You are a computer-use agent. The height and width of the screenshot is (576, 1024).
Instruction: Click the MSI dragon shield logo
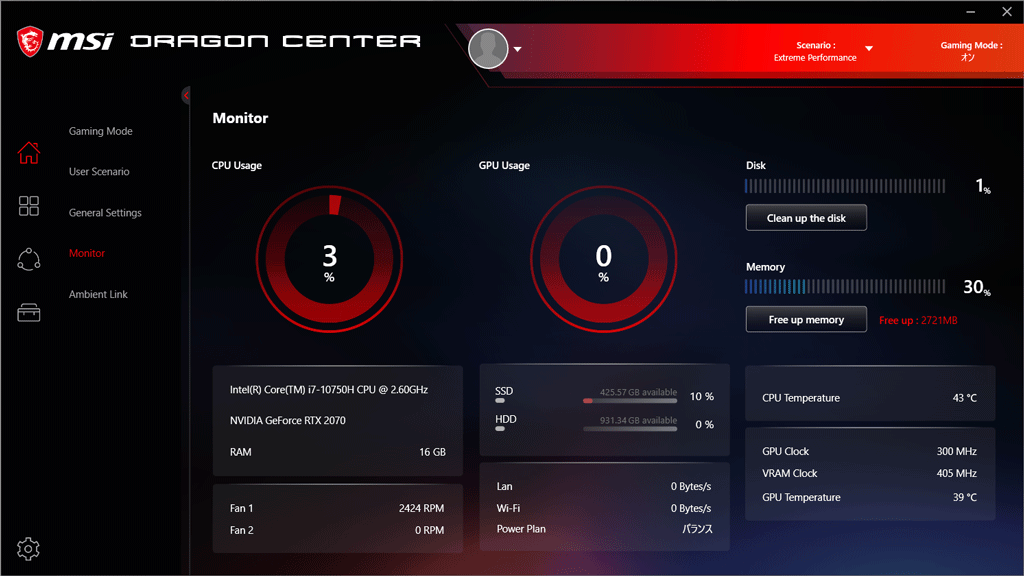tap(30, 42)
